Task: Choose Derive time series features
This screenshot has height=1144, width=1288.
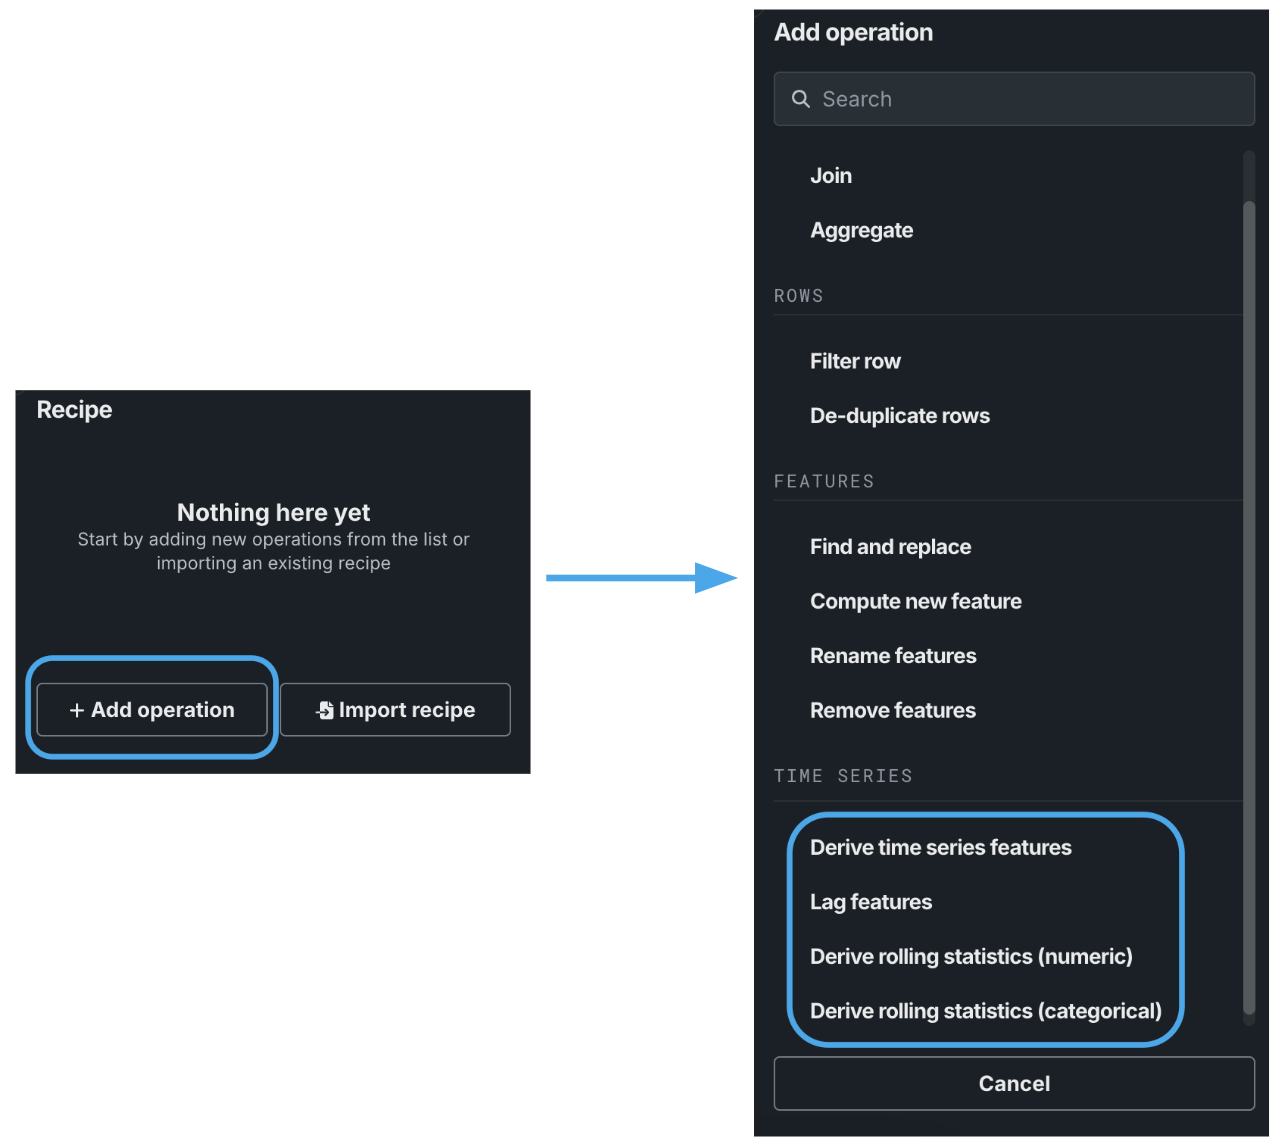Action: [x=940, y=848]
